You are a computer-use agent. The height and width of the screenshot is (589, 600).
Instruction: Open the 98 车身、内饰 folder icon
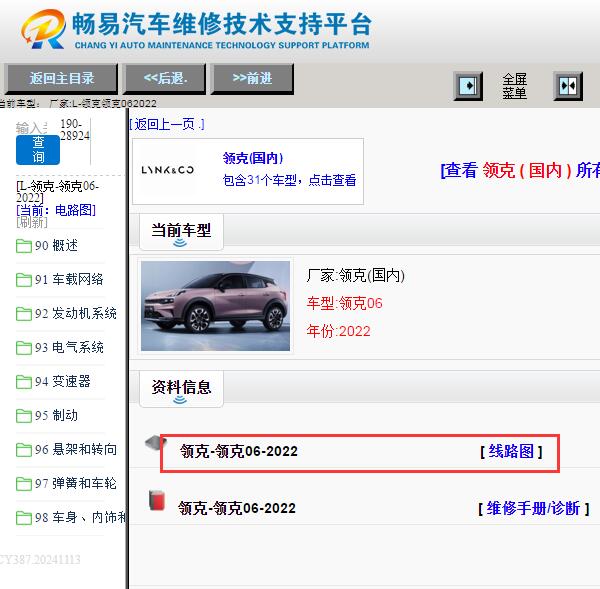[24, 518]
